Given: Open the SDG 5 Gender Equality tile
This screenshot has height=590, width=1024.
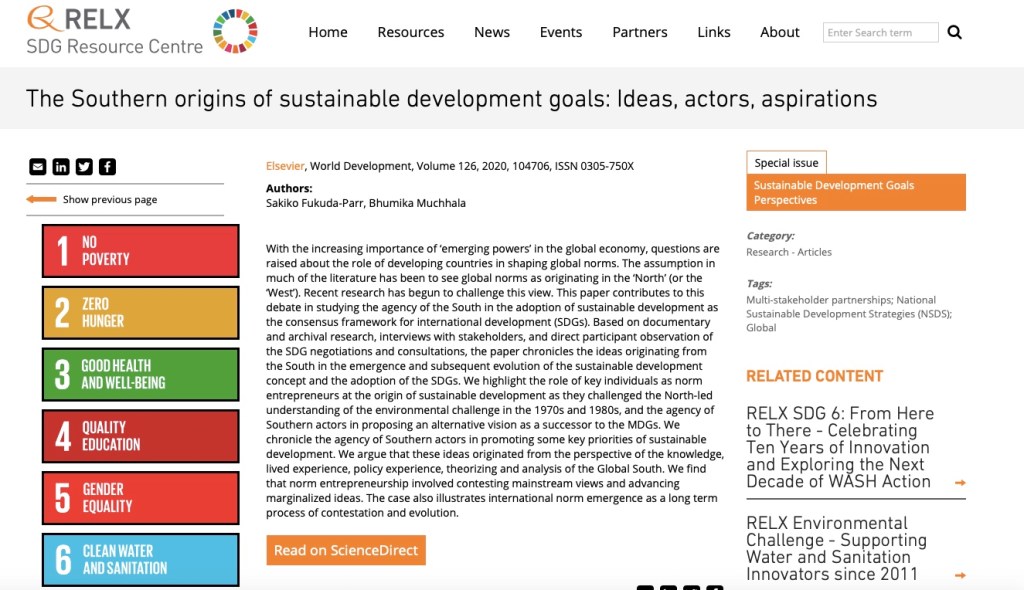Looking at the screenshot, I should (x=140, y=498).
